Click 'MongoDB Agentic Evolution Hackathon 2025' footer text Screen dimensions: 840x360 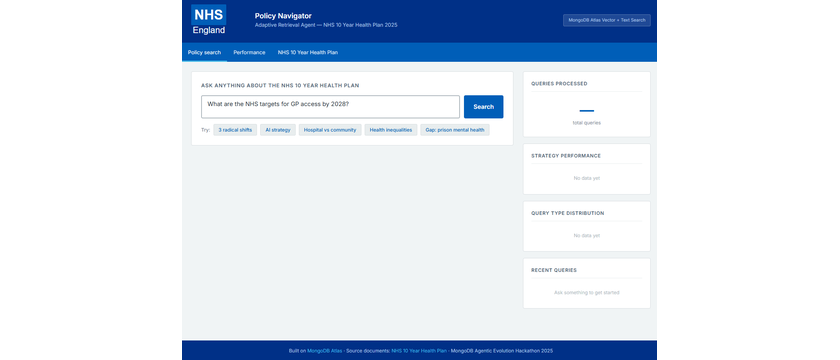coord(501,351)
